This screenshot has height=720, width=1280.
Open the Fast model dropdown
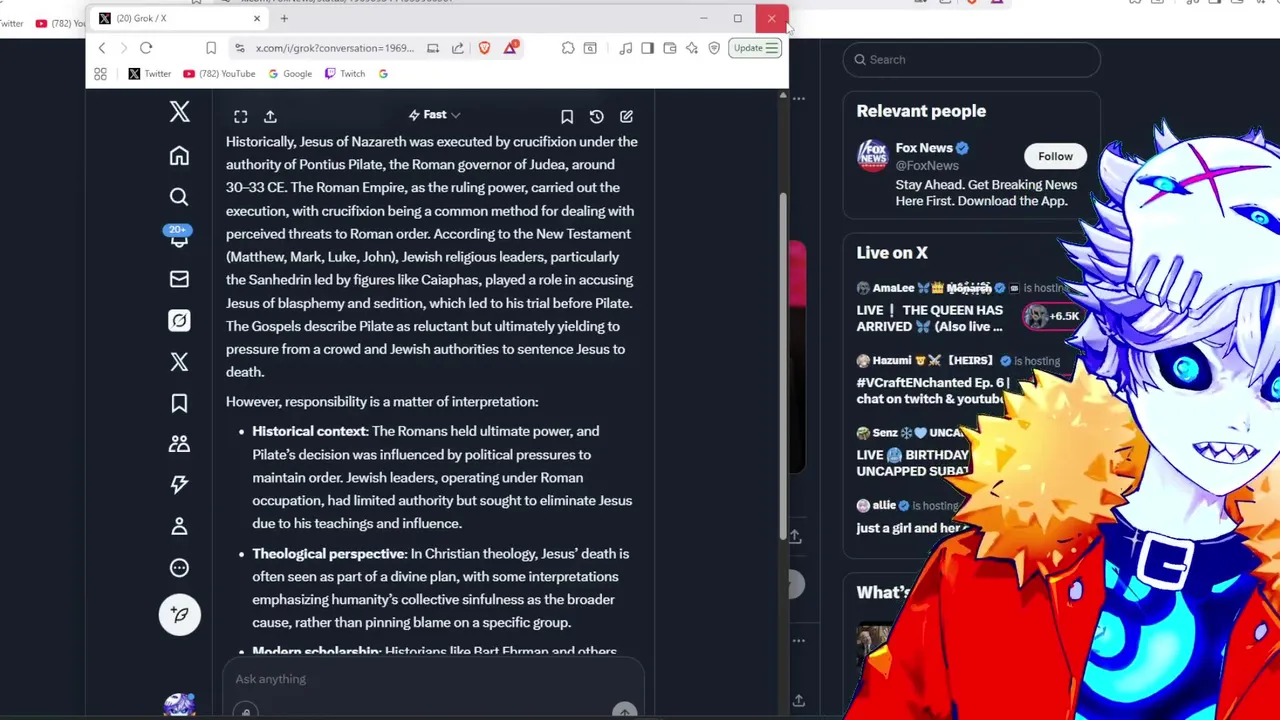point(434,115)
